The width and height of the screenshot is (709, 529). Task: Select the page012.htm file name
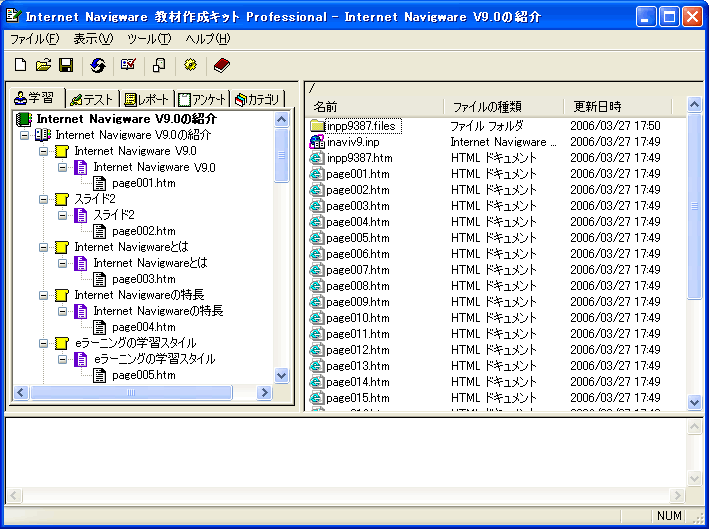point(358,350)
